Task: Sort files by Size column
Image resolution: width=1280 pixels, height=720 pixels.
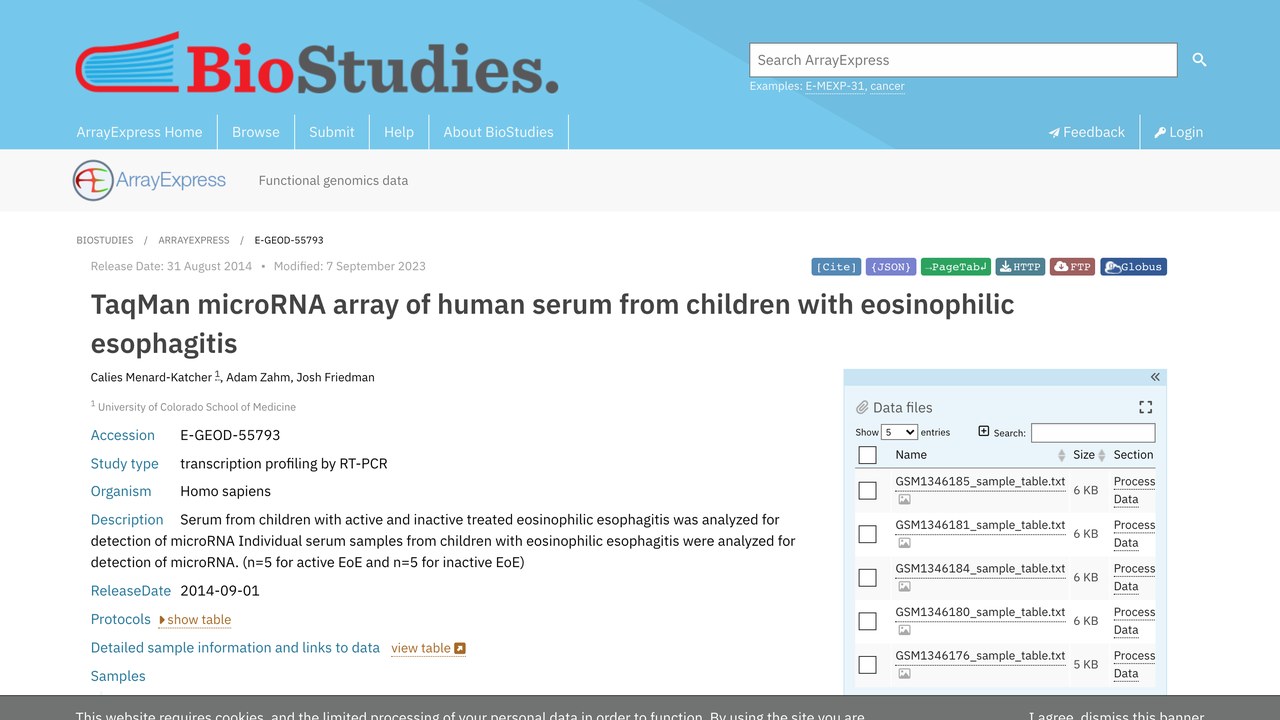Action: tap(1089, 454)
